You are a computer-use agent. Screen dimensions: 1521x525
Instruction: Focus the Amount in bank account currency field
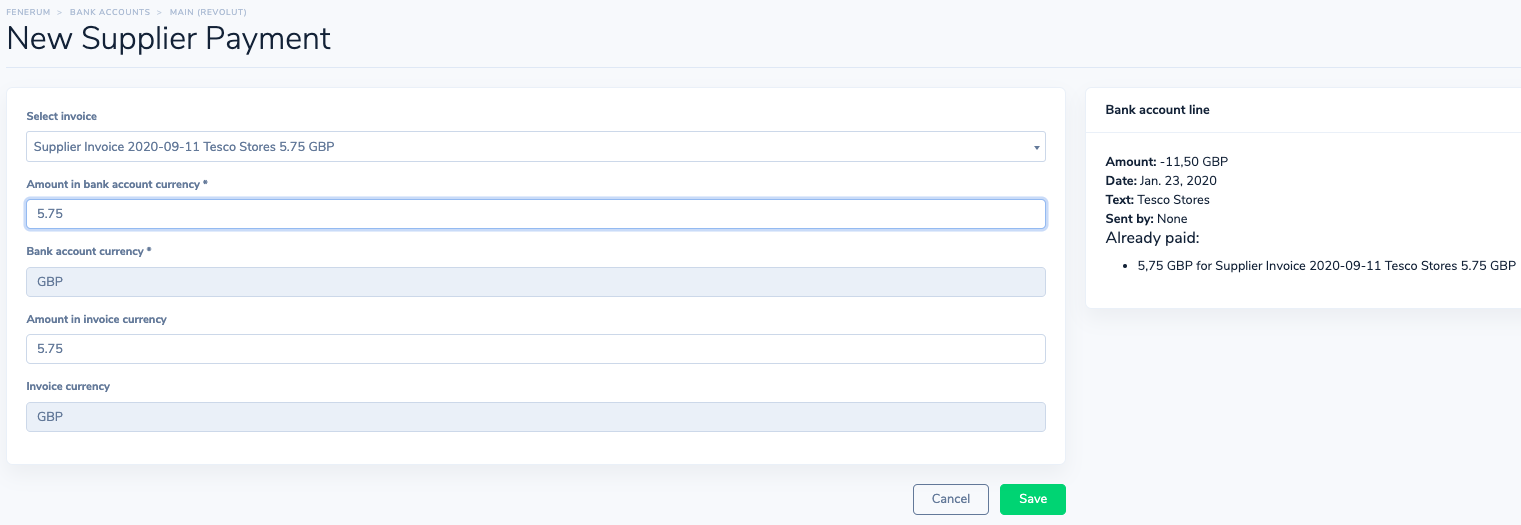tap(535, 214)
